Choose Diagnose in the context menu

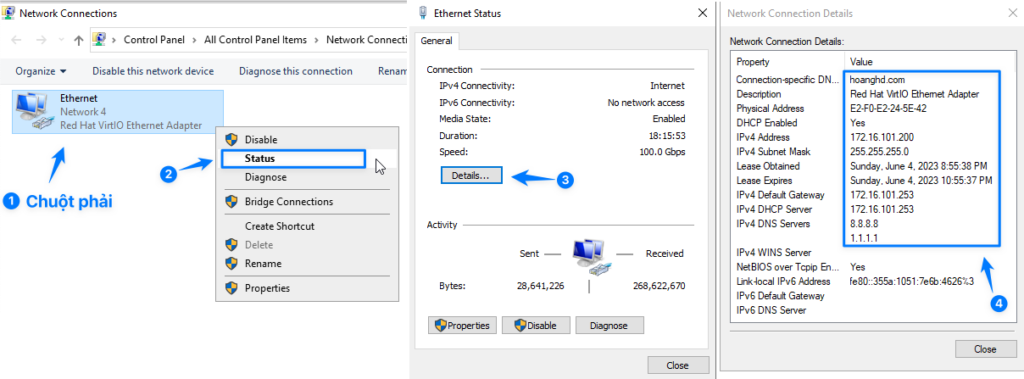point(307,177)
